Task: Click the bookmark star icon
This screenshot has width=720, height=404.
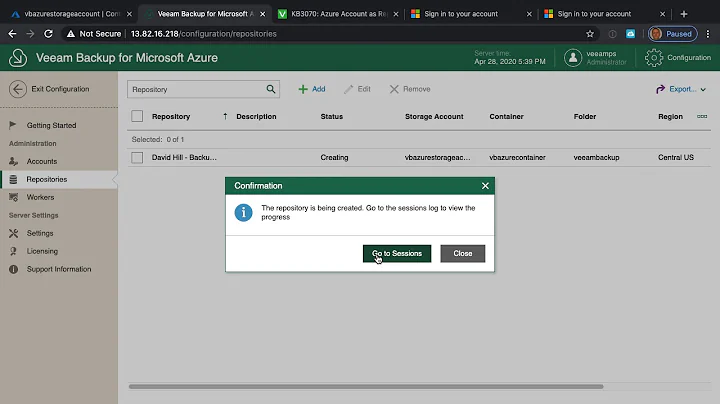Action: point(590,34)
